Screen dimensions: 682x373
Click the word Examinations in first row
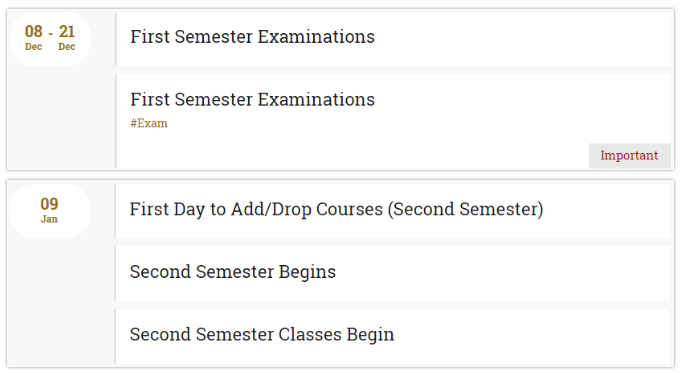pyautogui.click(x=316, y=37)
